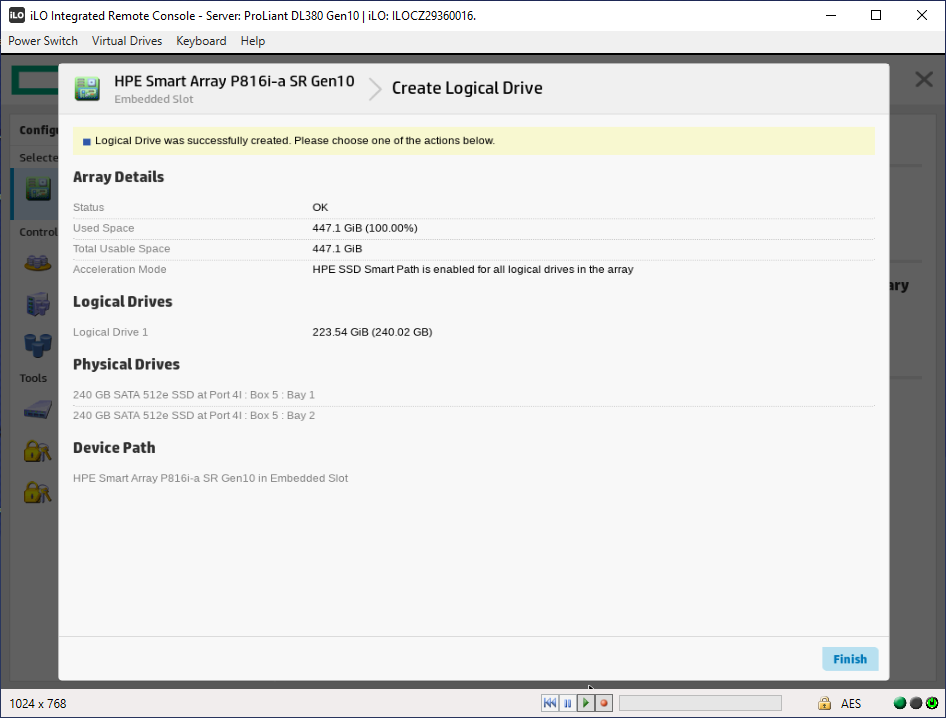Click the Tools label in sidebar
The image size is (946, 718).
click(33, 378)
